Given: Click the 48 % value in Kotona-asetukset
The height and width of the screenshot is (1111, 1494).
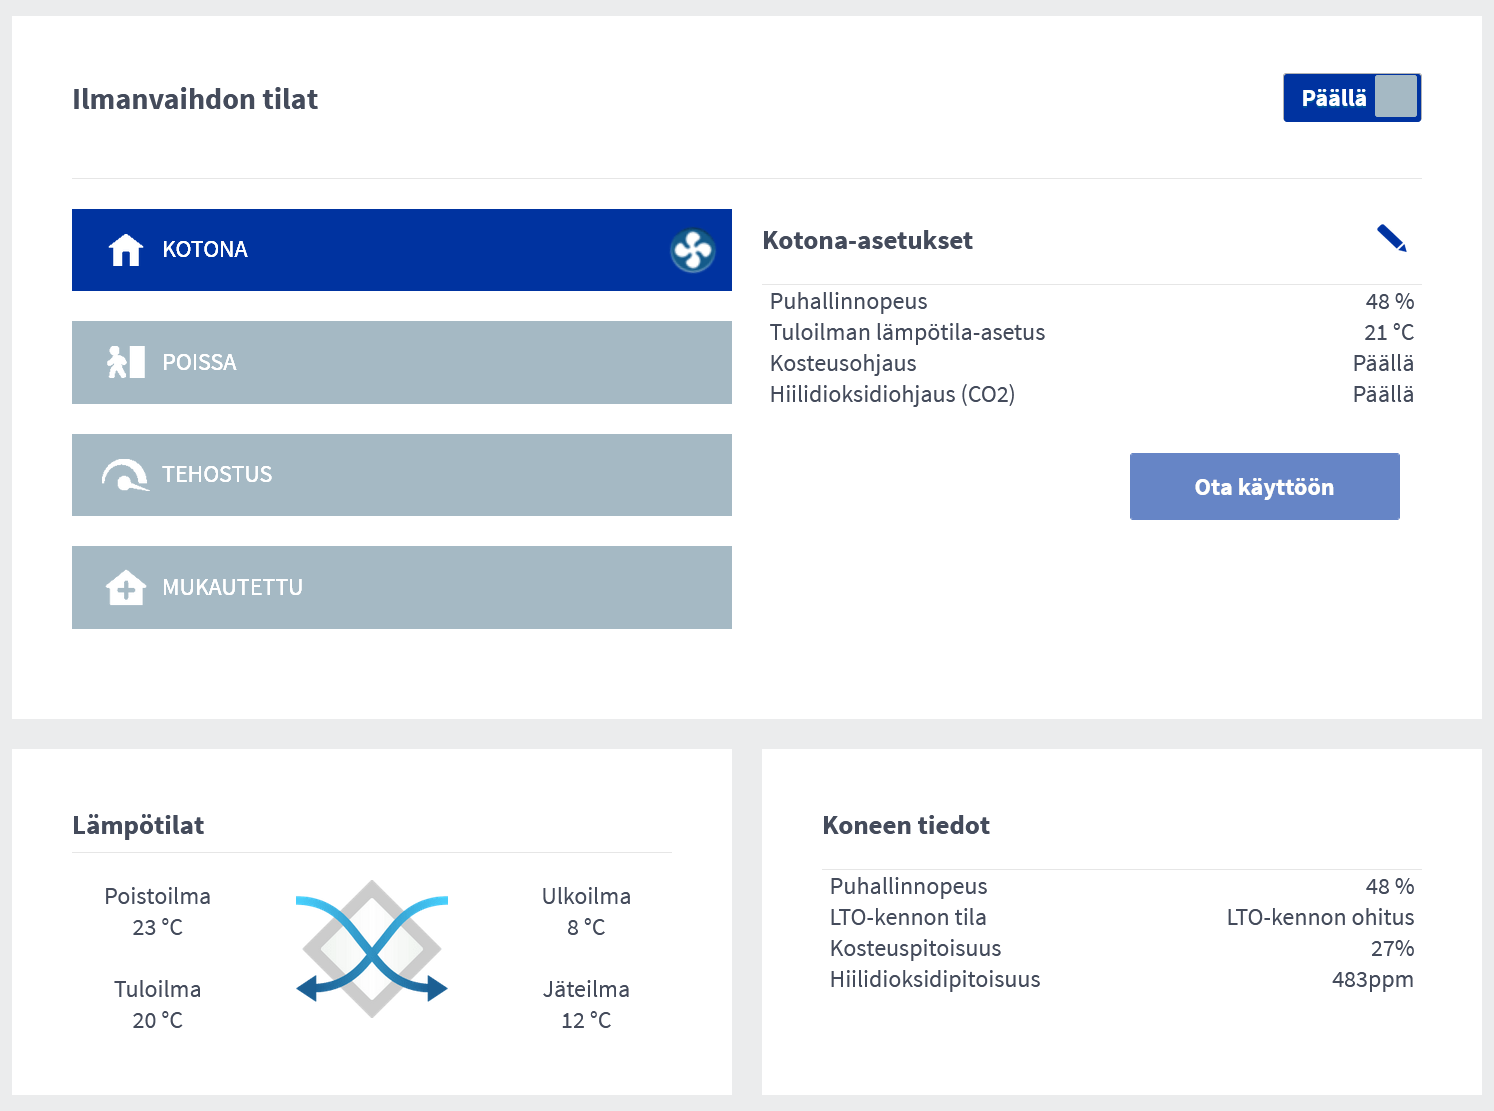Looking at the screenshot, I should 1389,301.
